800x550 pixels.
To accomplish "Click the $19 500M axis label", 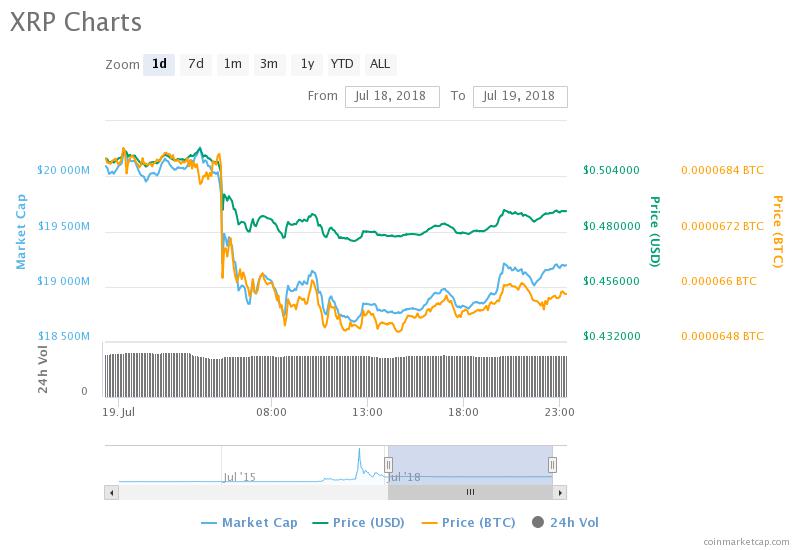I will point(63,226).
